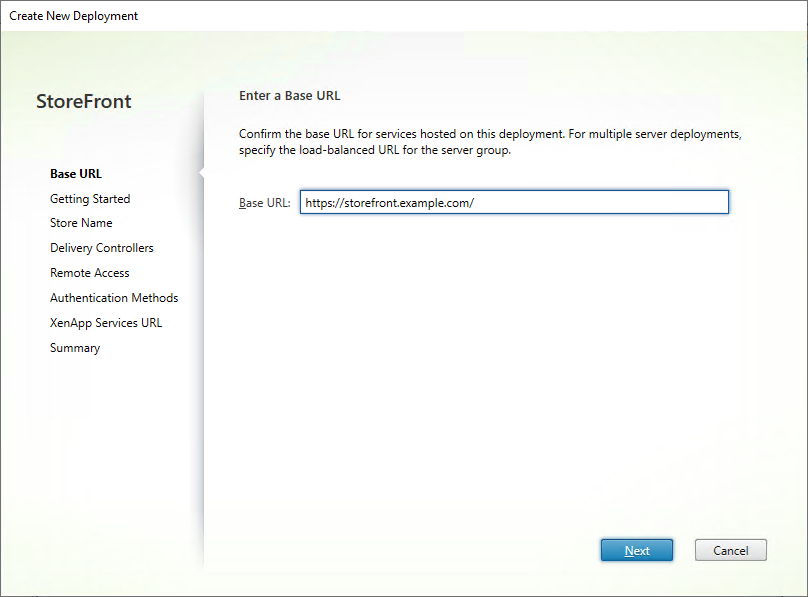Select the Getting Started step
808x597 pixels.
[x=89, y=198]
